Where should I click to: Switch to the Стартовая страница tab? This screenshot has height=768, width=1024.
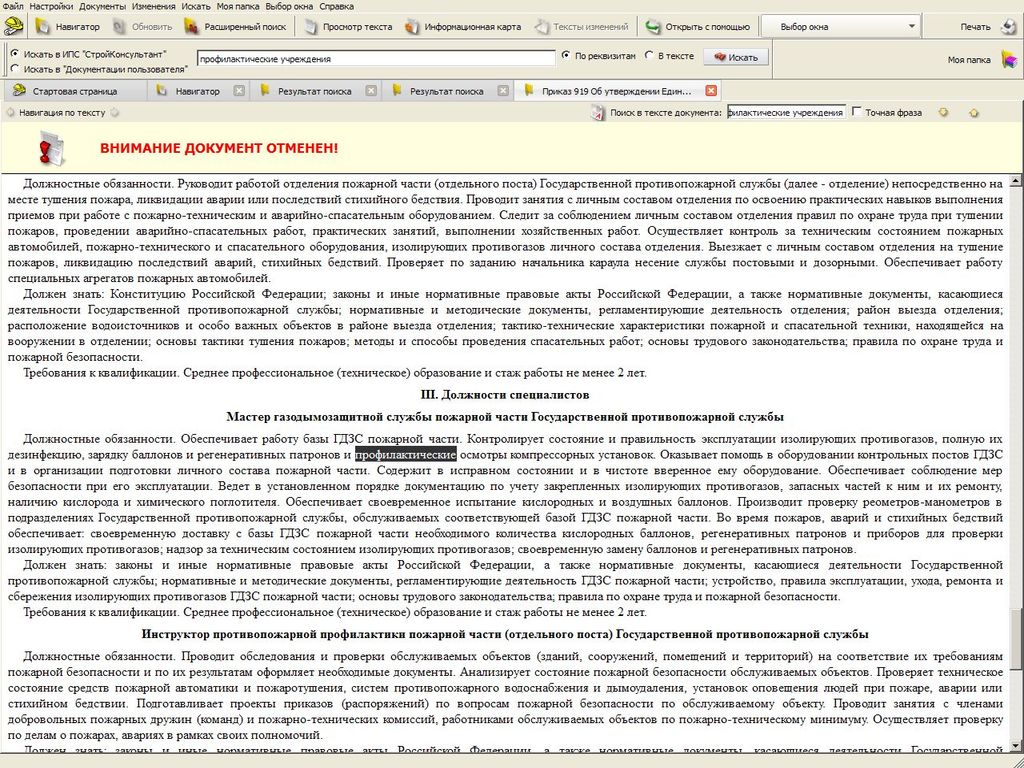coord(74,91)
